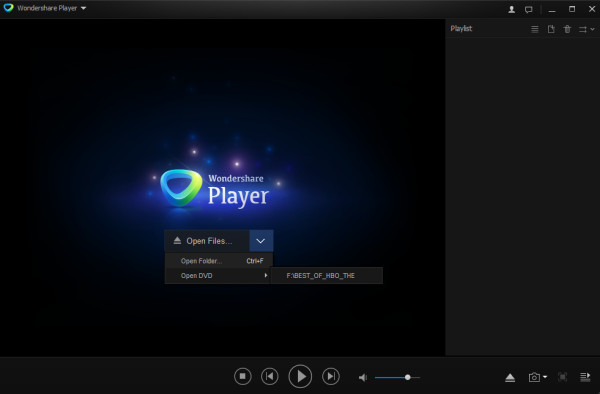Close the Wondershare Player window

click(x=592, y=9)
